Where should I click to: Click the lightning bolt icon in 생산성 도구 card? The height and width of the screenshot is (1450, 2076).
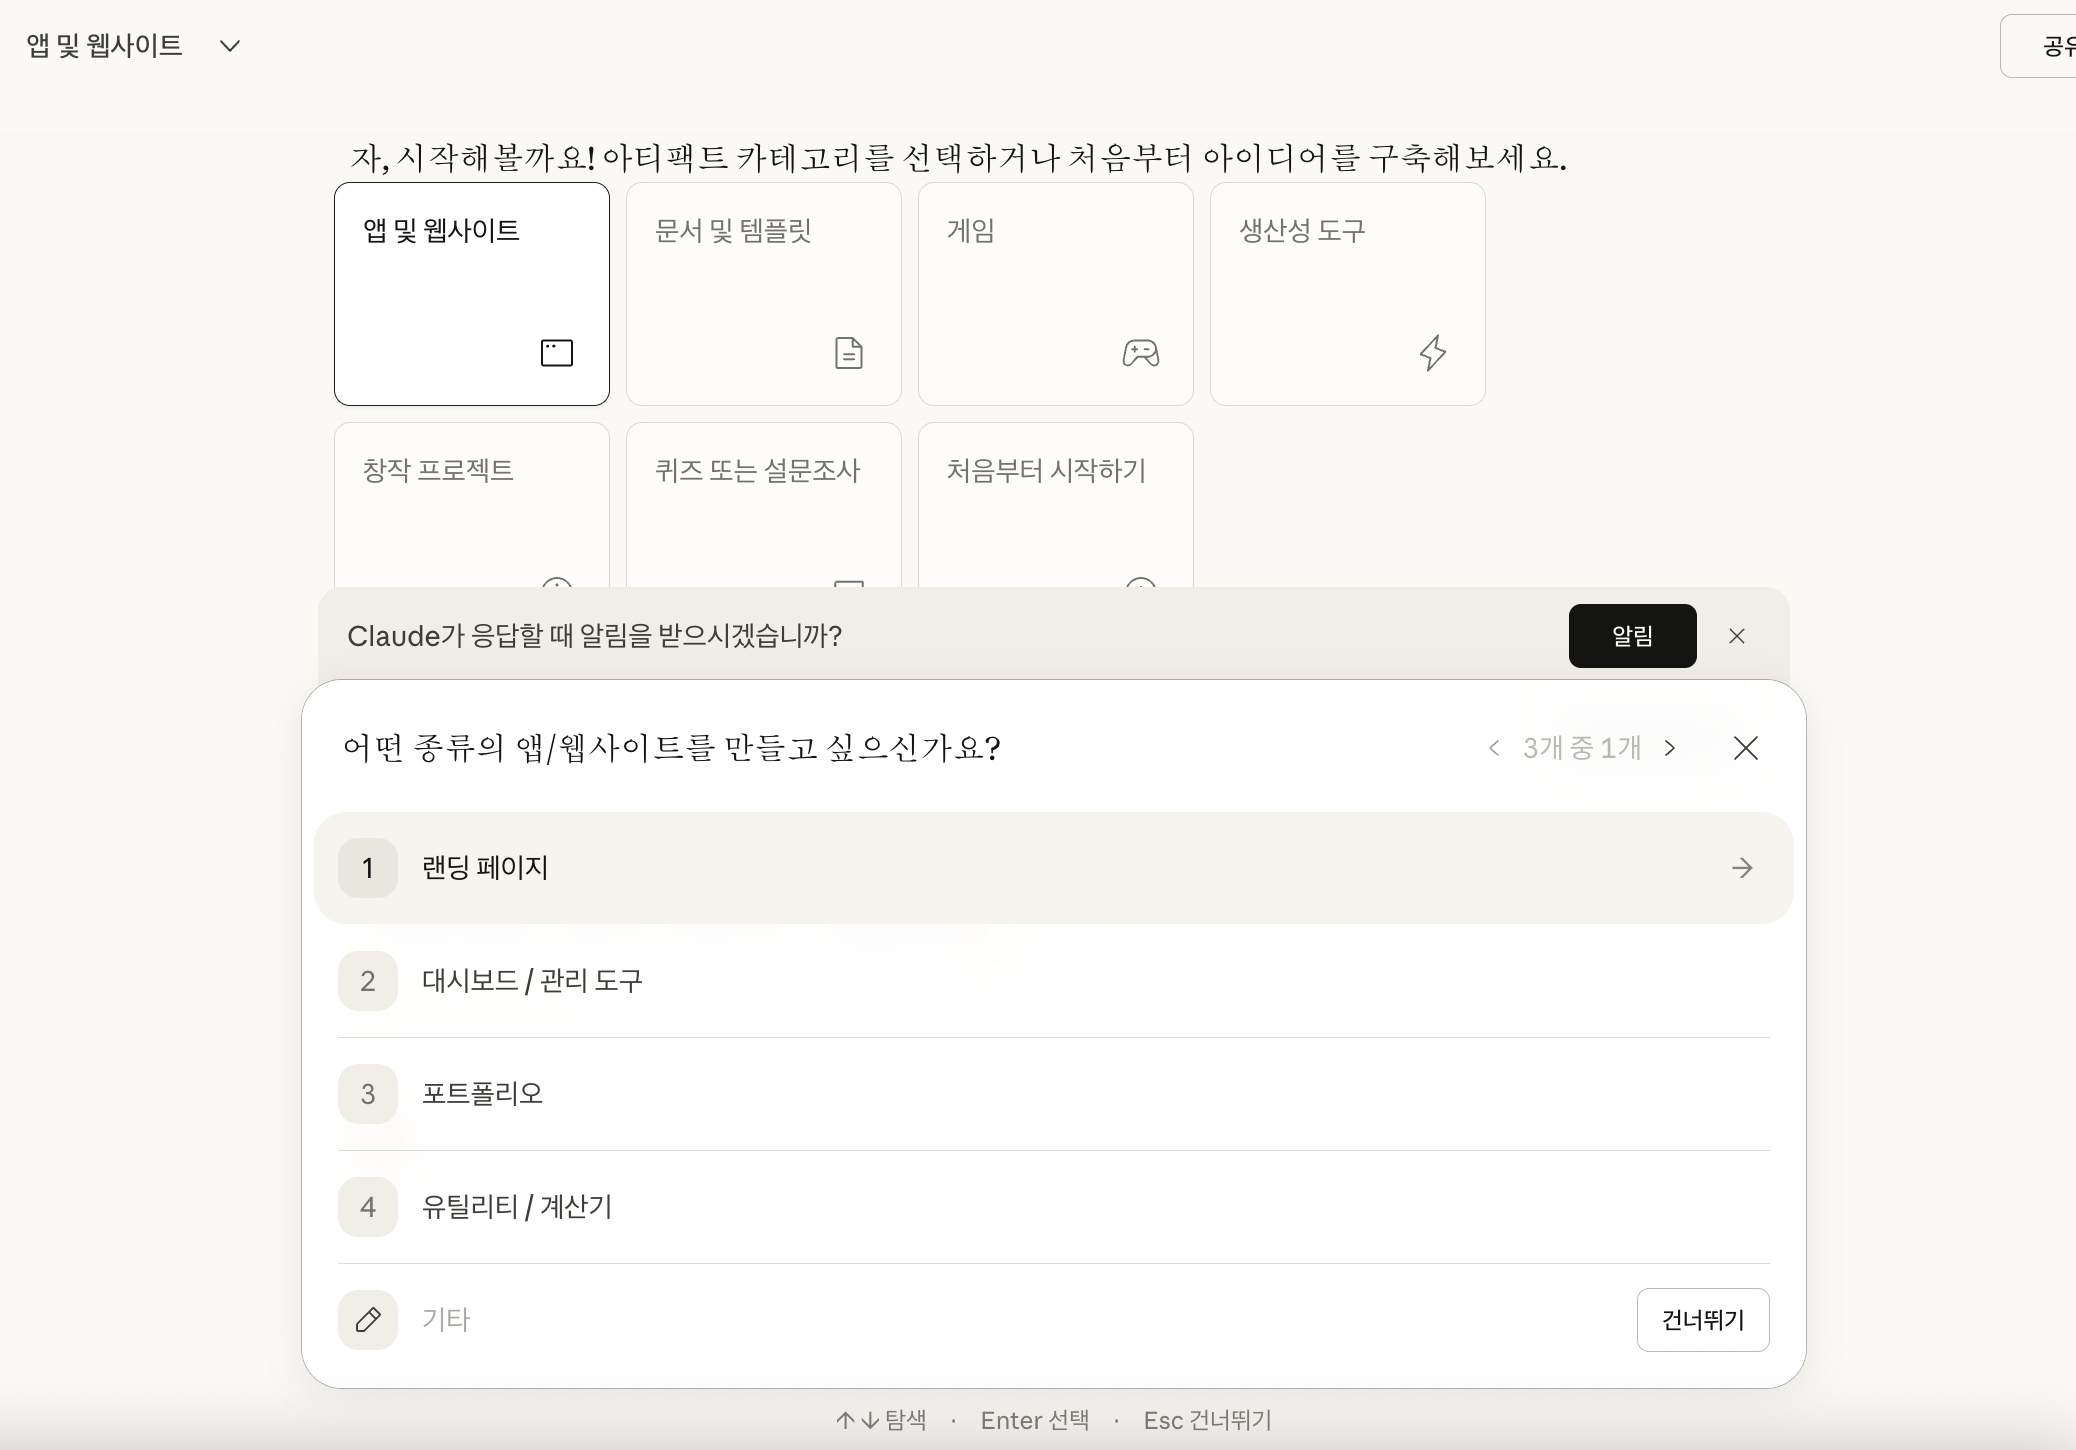[x=1433, y=353]
